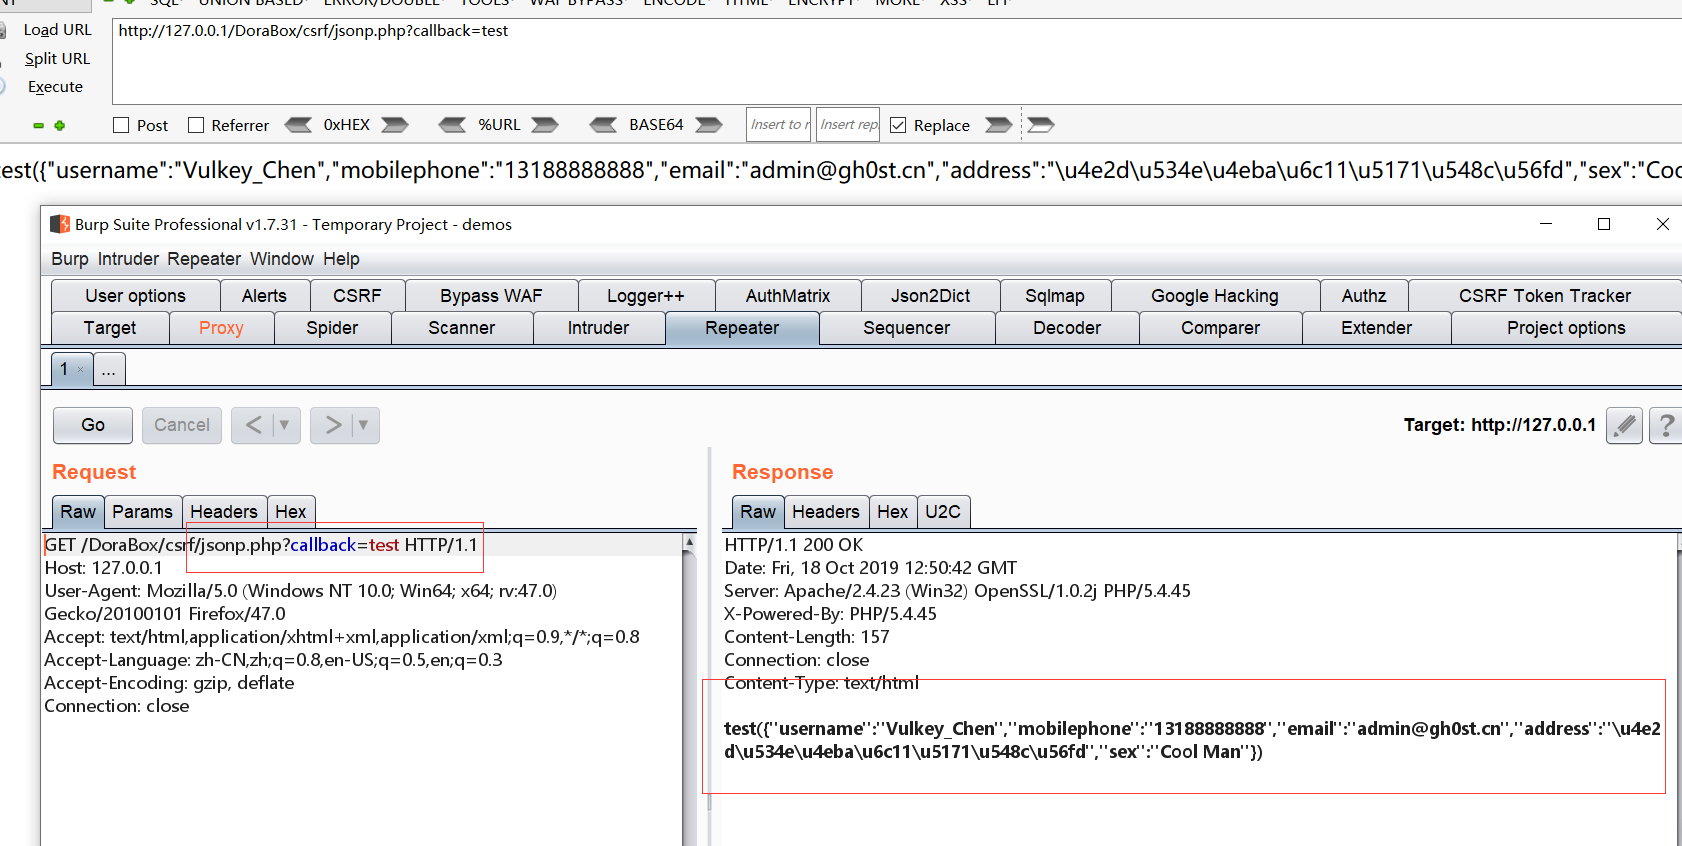Open the Authz tab
This screenshot has height=846, width=1682.
1364,296
